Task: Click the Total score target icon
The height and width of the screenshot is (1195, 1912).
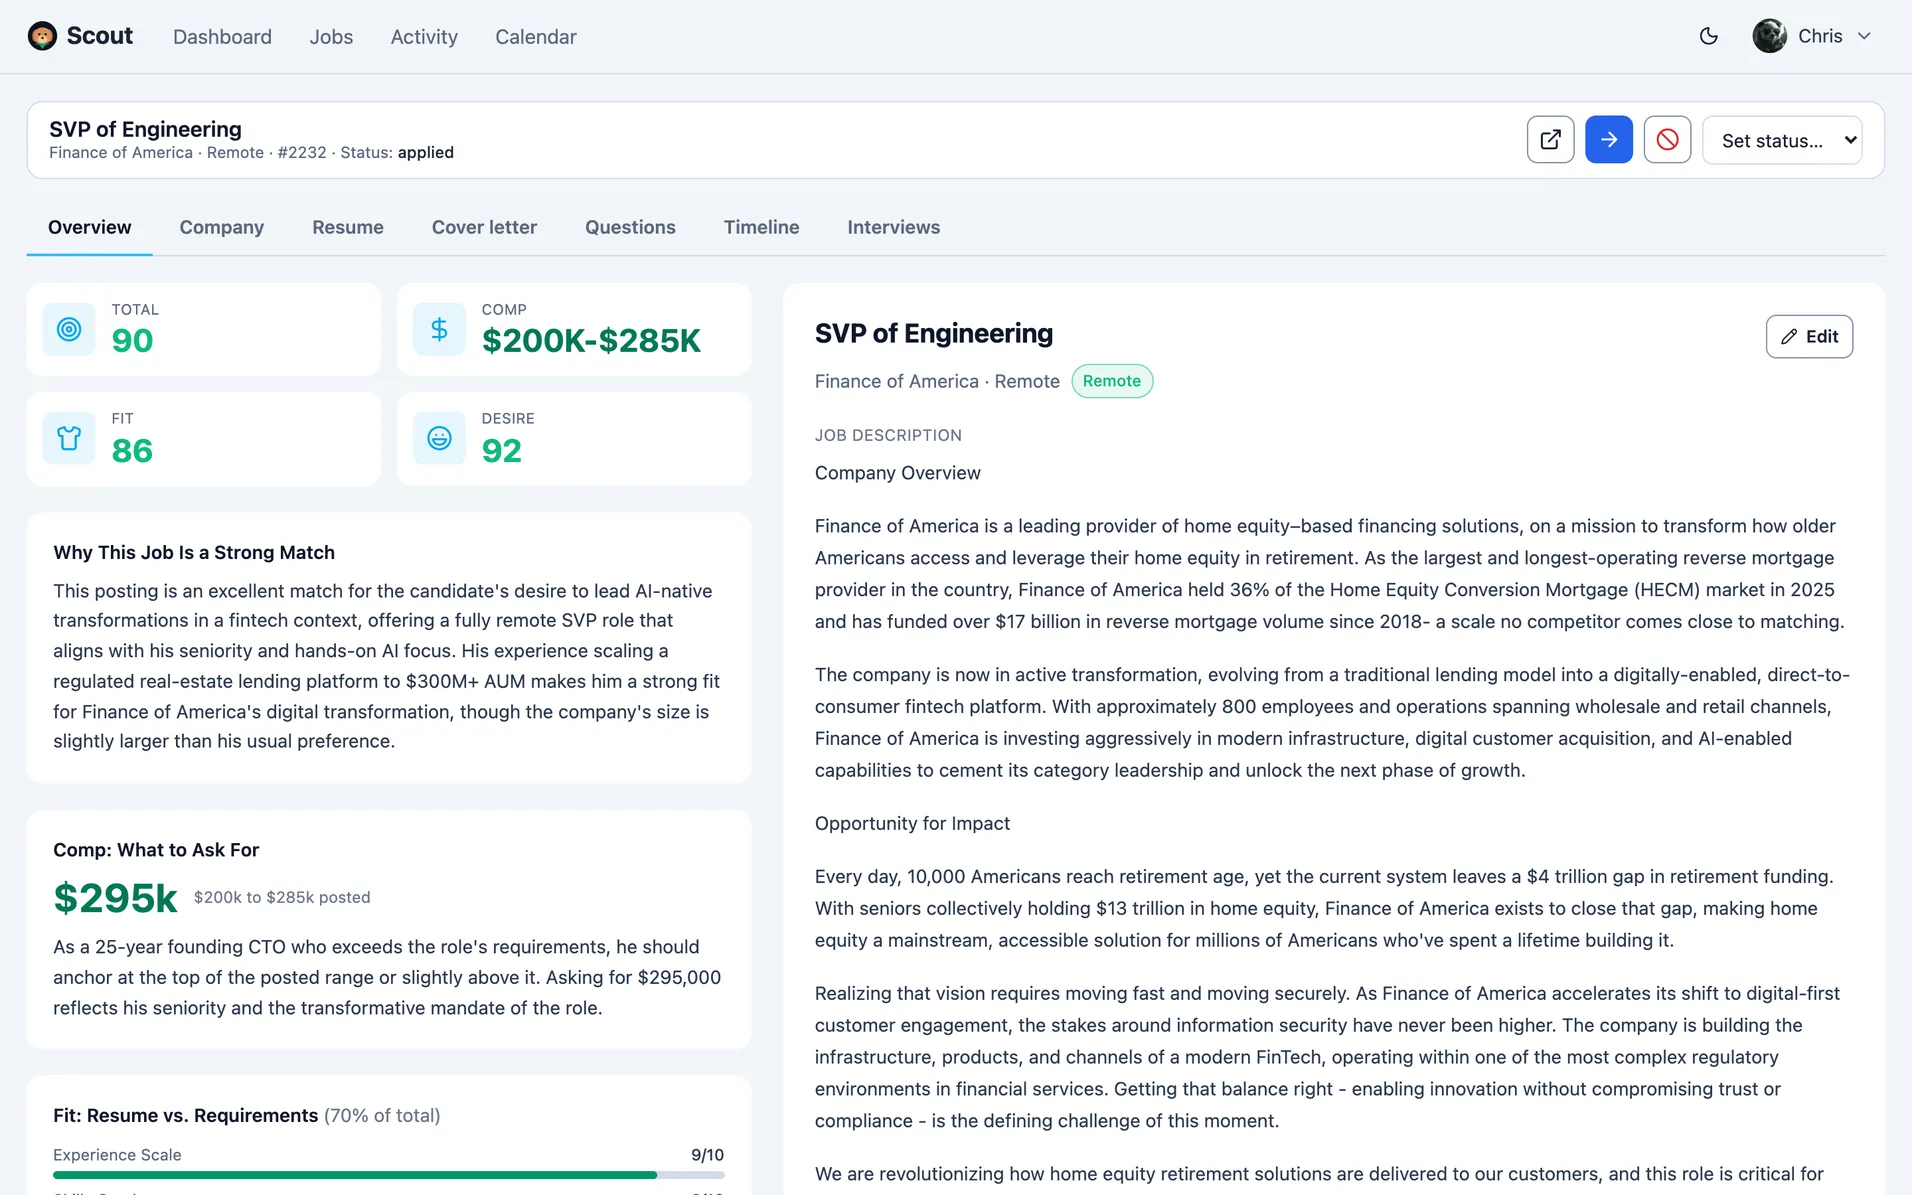Action: pyautogui.click(x=69, y=329)
